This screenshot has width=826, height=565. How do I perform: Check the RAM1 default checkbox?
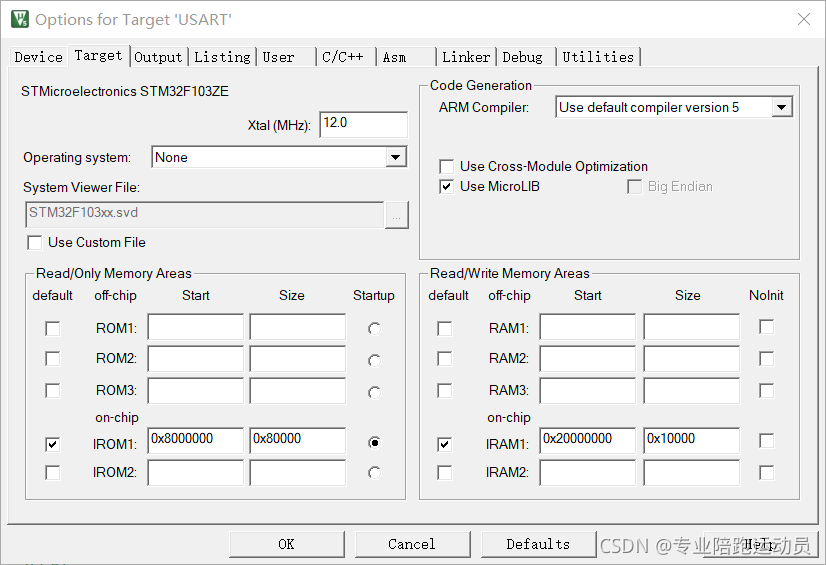coord(445,329)
